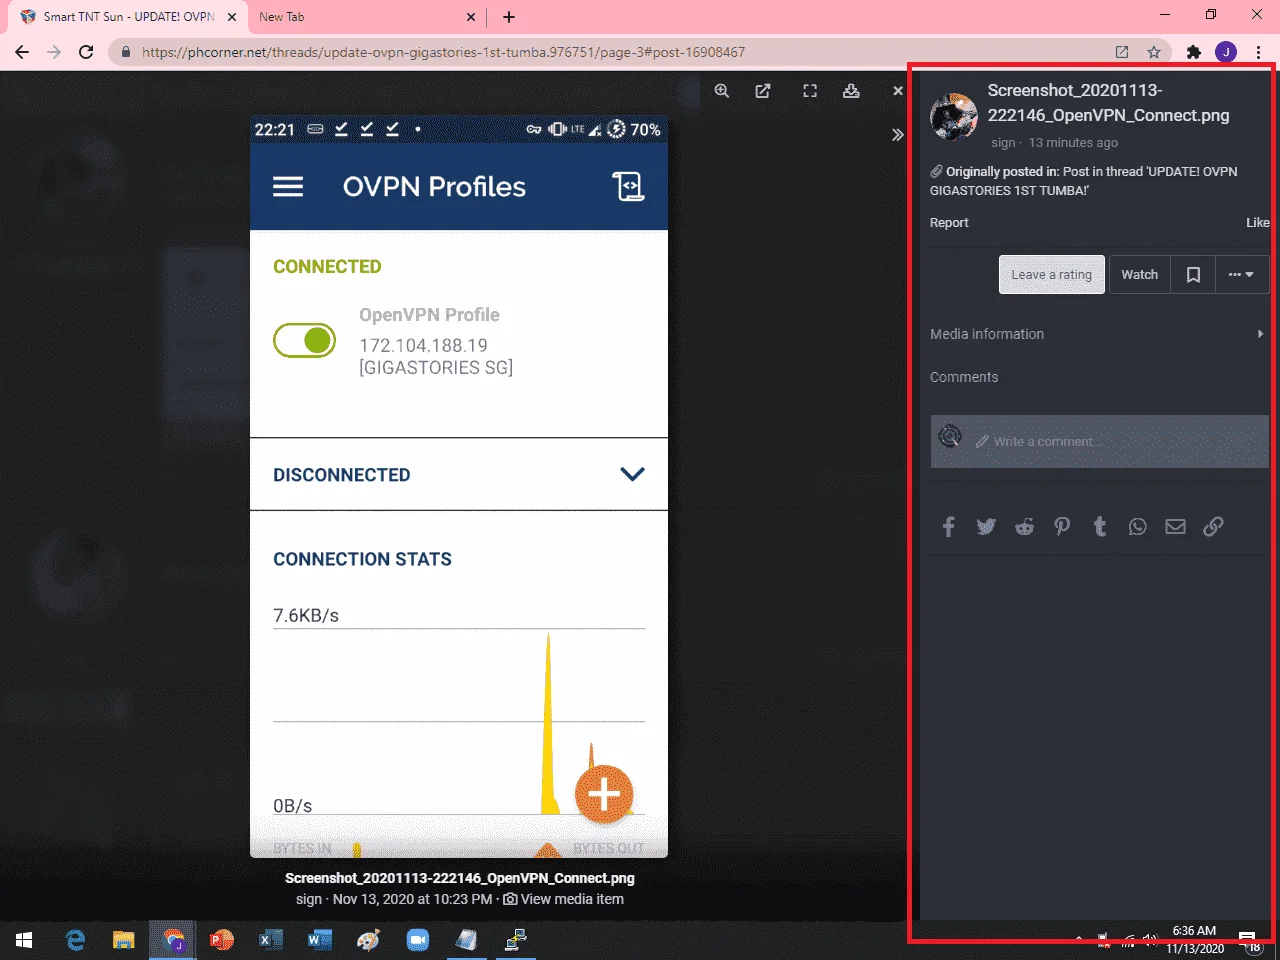Close the lightbox with the X icon

click(897, 91)
